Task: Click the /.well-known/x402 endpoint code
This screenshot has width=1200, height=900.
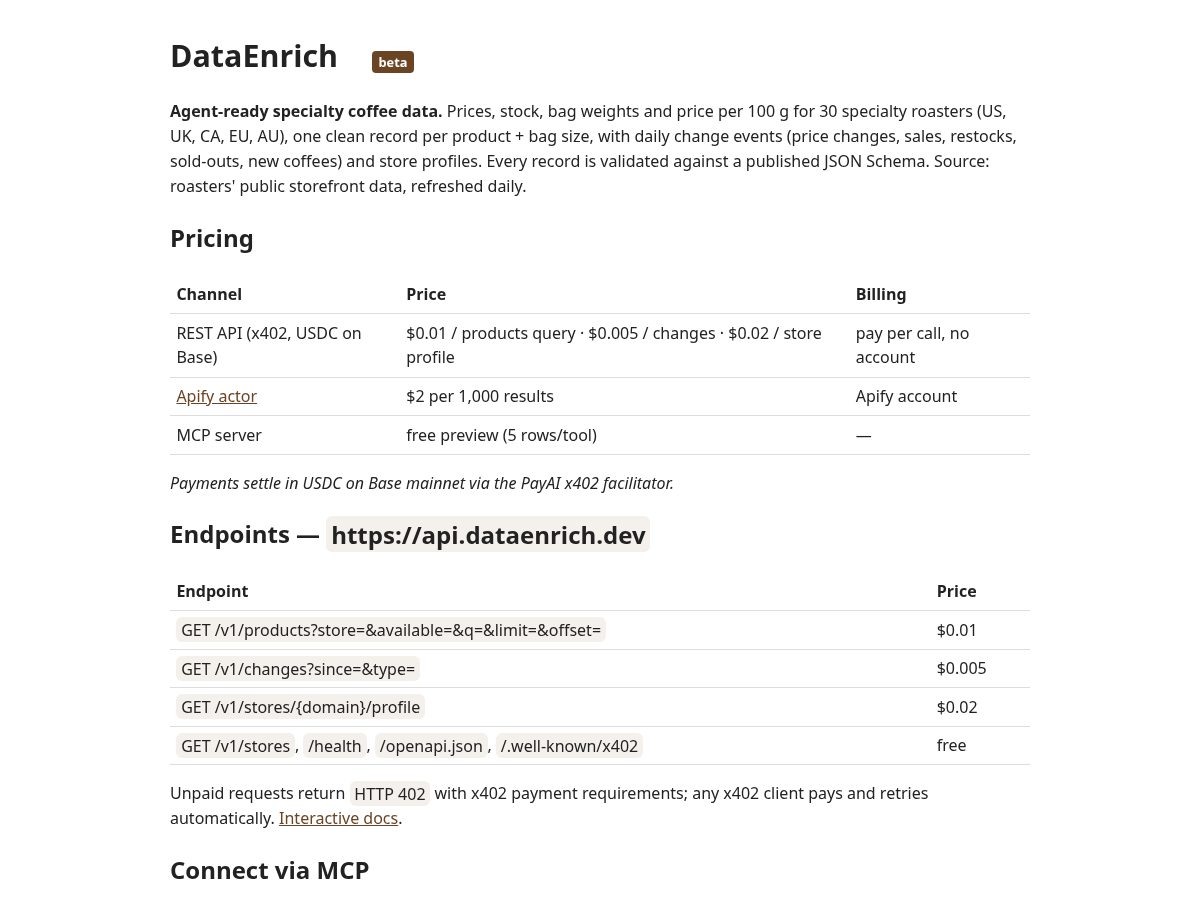Action: (569, 746)
